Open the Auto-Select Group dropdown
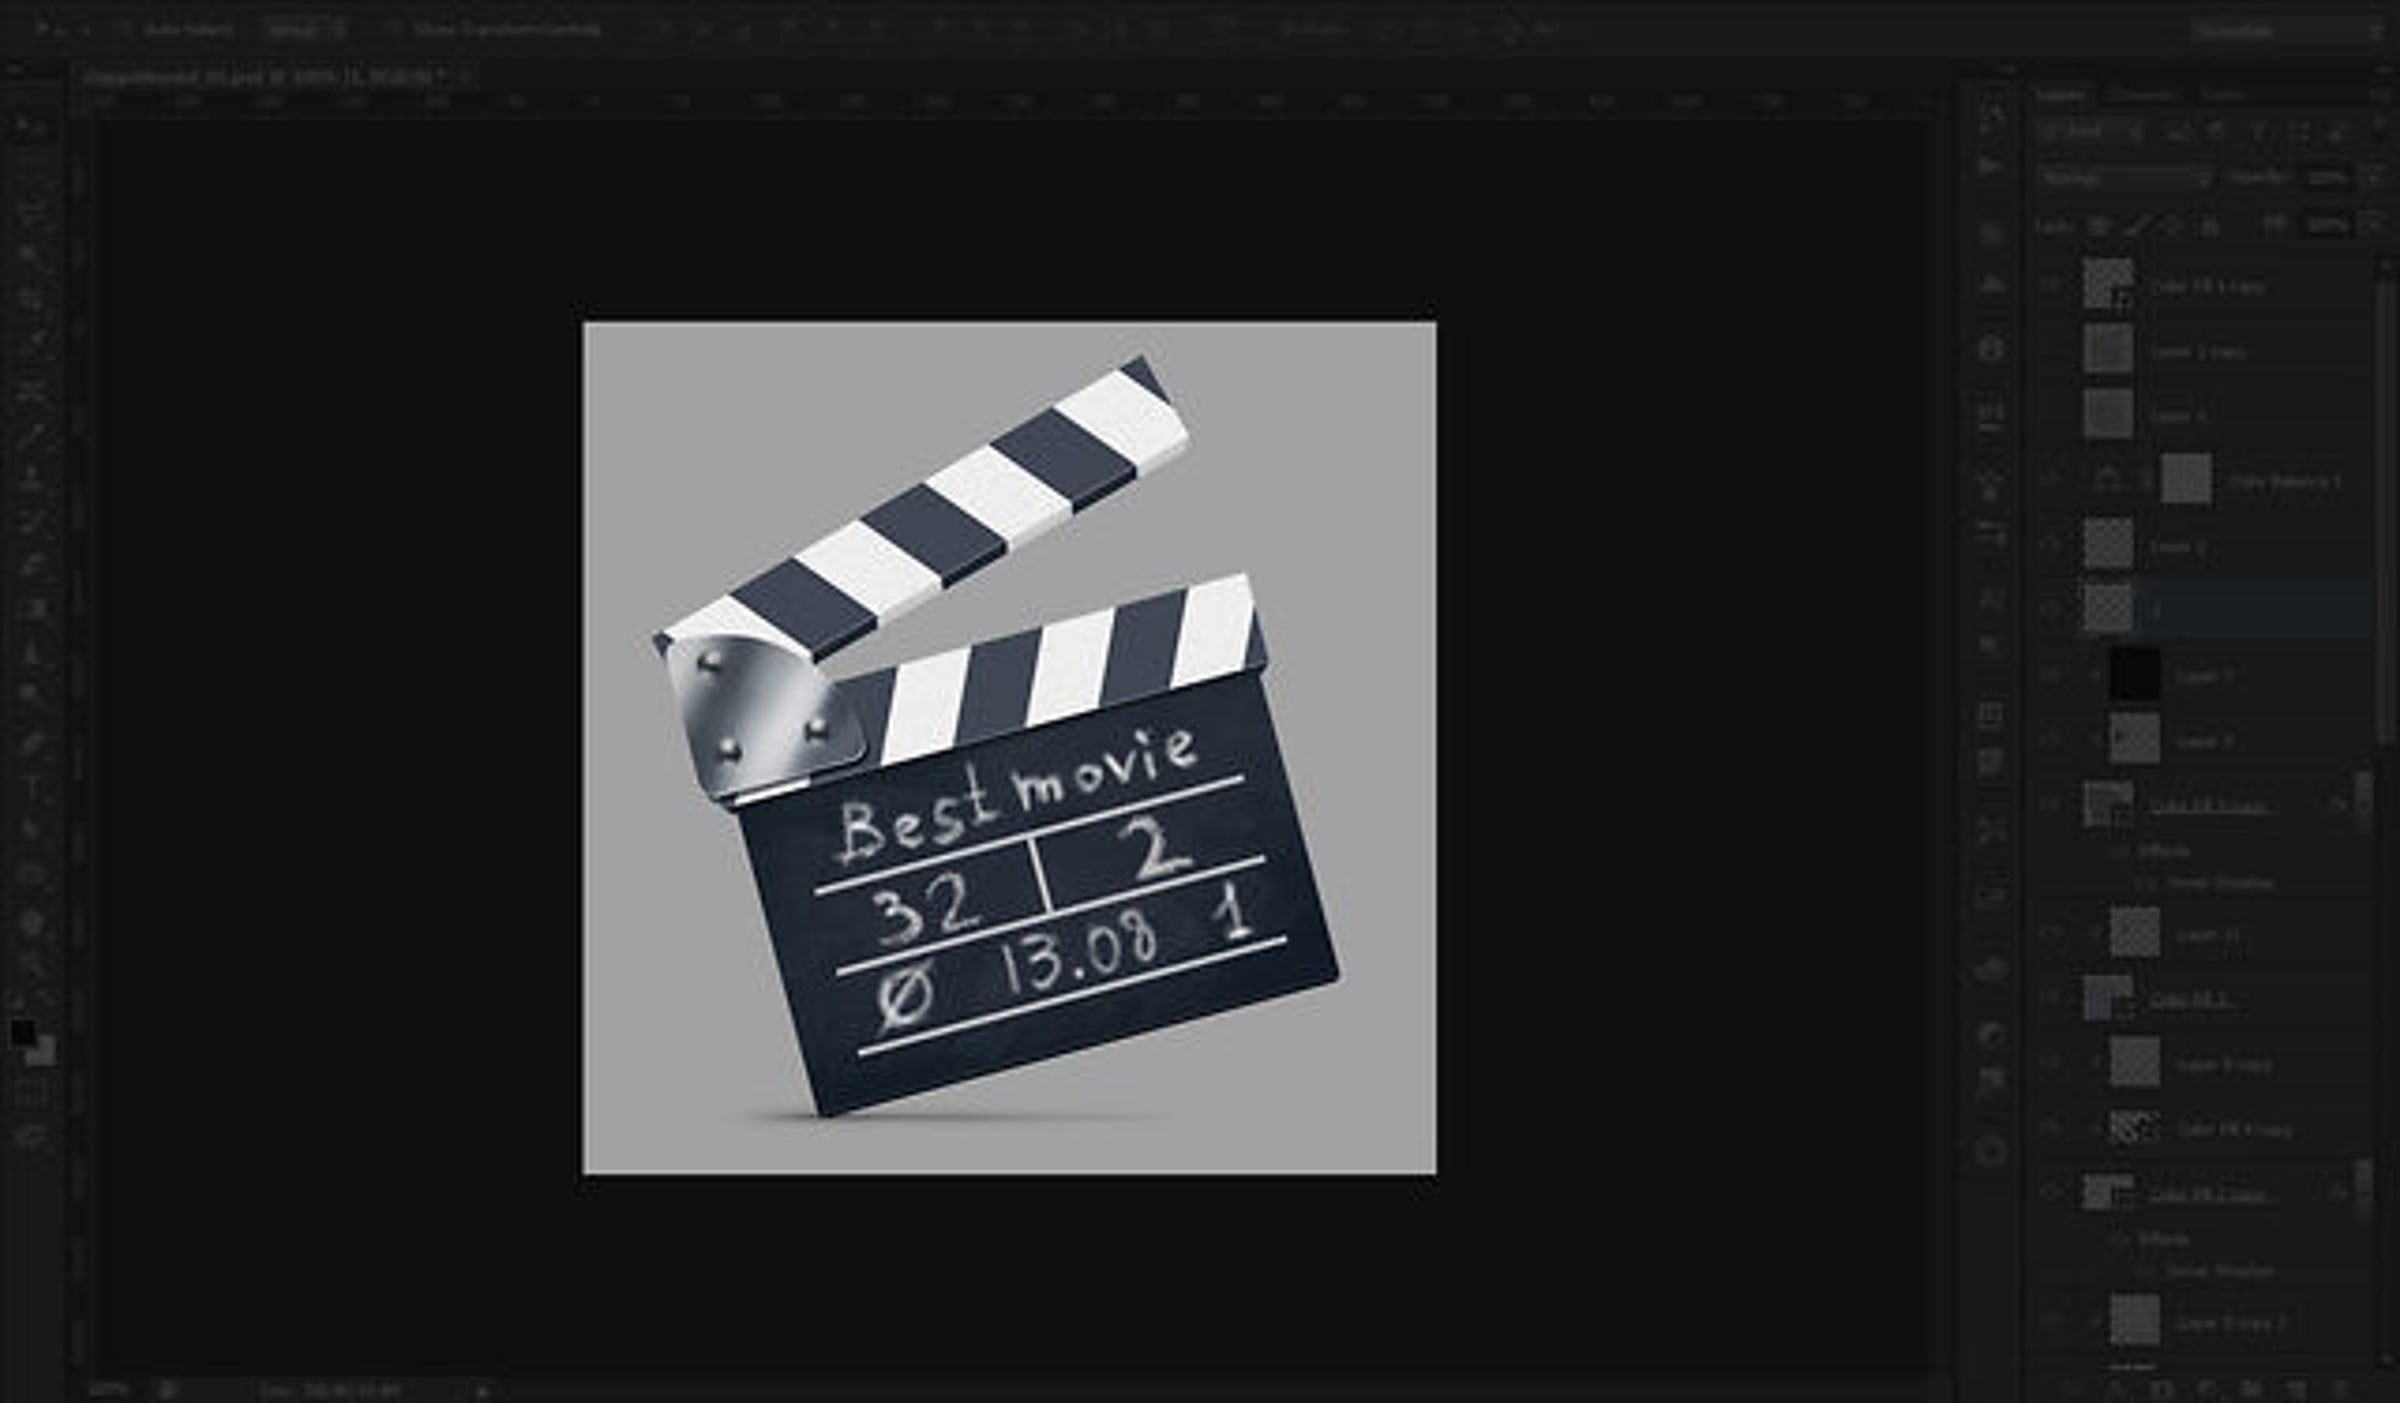The width and height of the screenshot is (2400, 1403). (x=307, y=30)
